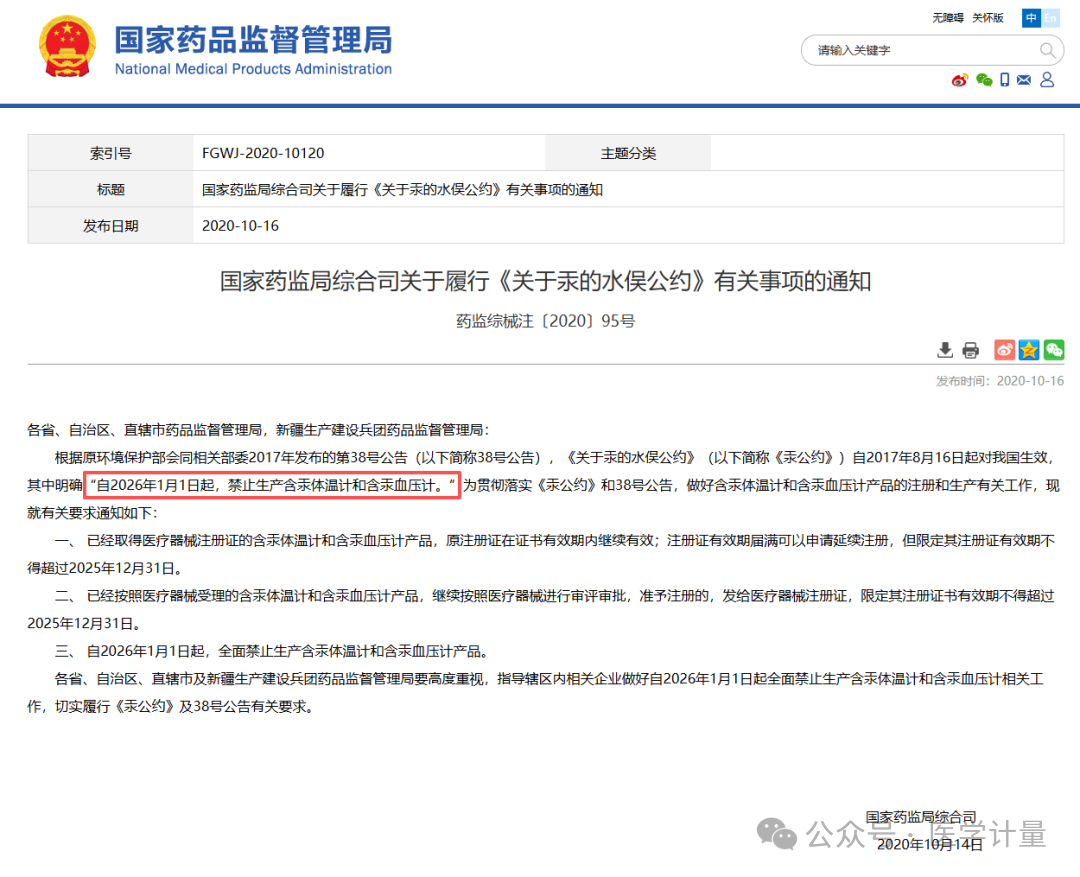Open the user account icon in the header
The height and width of the screenshot is (877, 1080).
(1046, 79)
